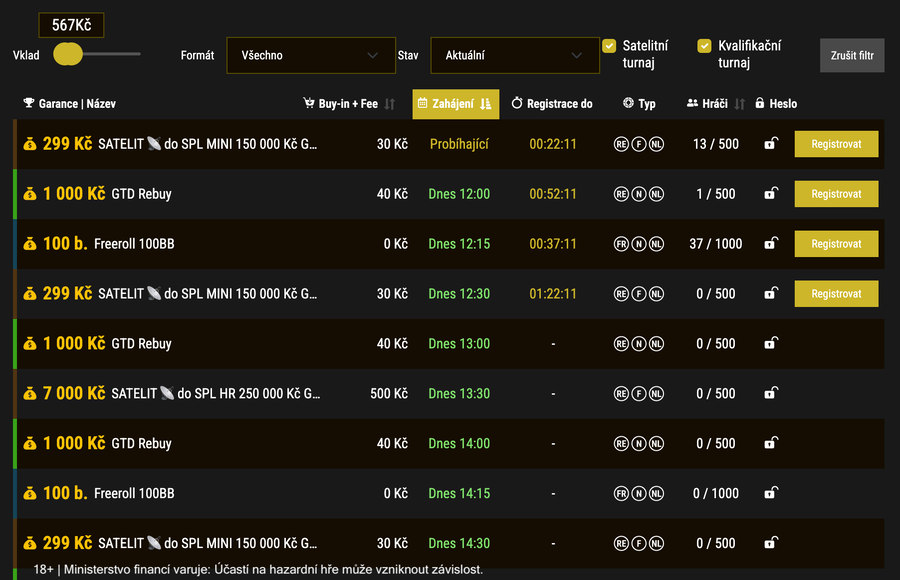Click the Garance | Název column header

click(70, 104)
